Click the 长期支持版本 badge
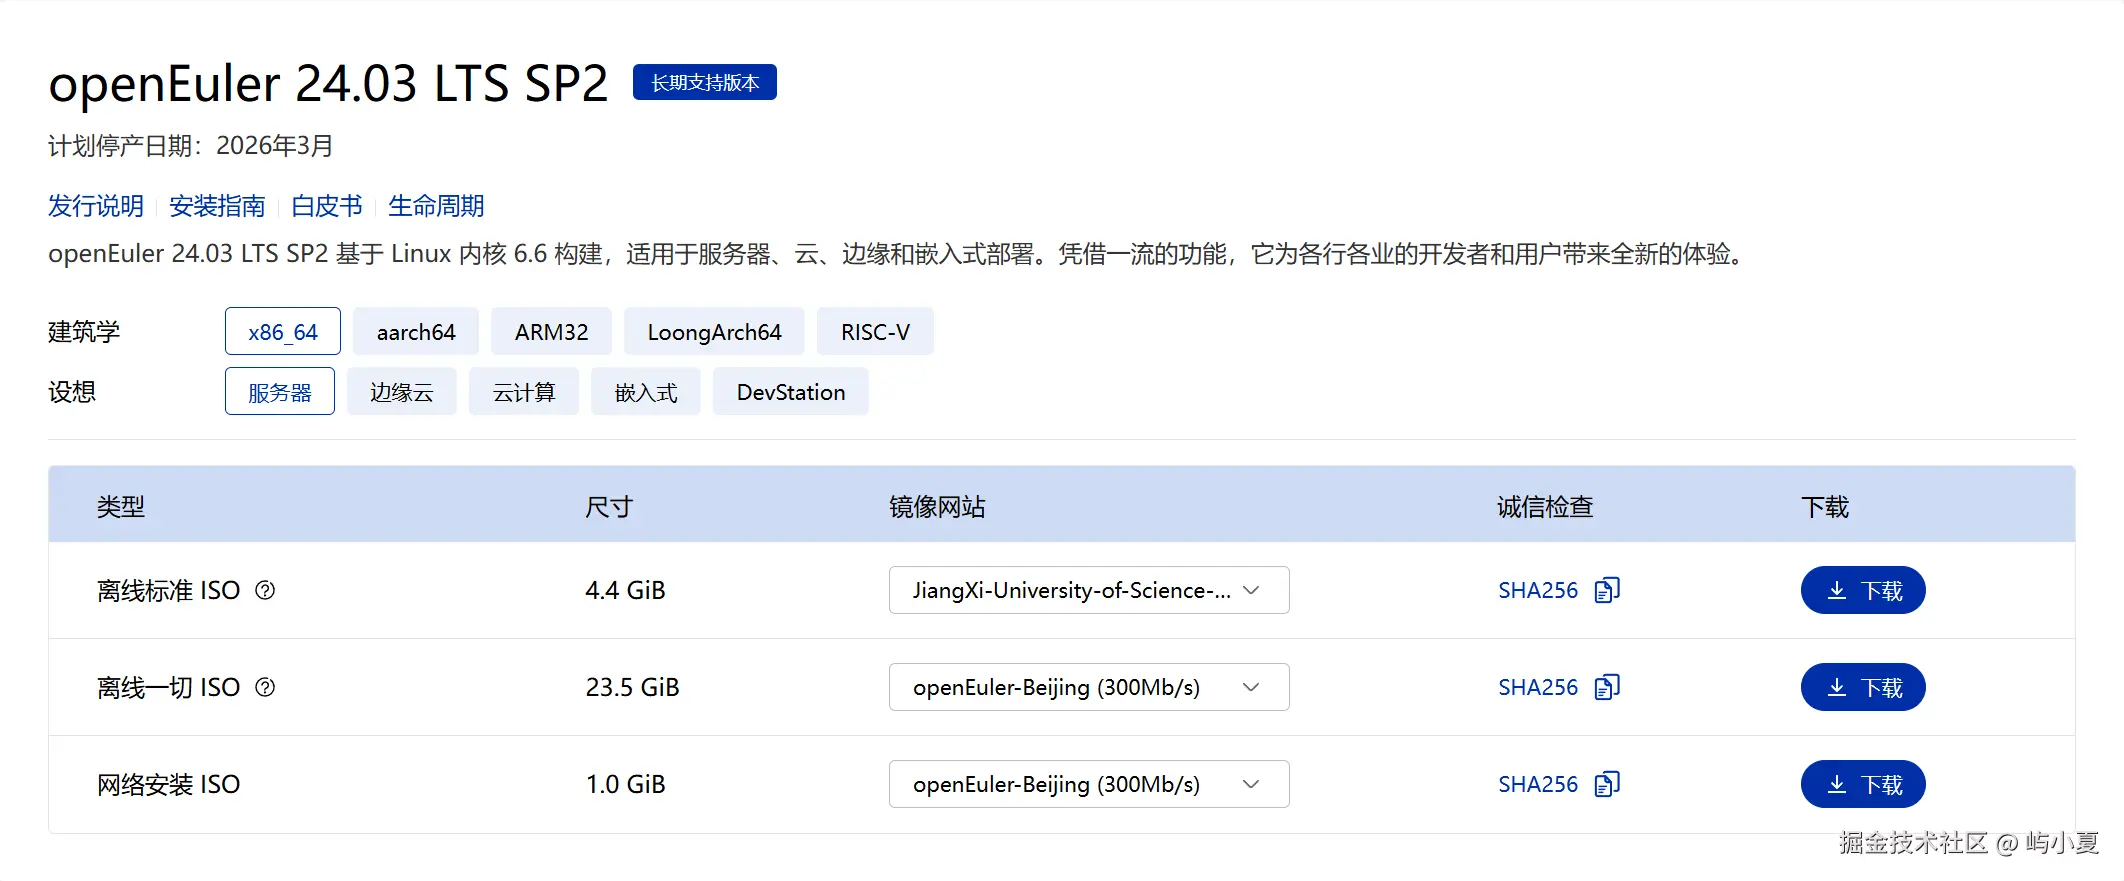The width and height of the screenshot is (2124, 881). [x=705, y=82]
